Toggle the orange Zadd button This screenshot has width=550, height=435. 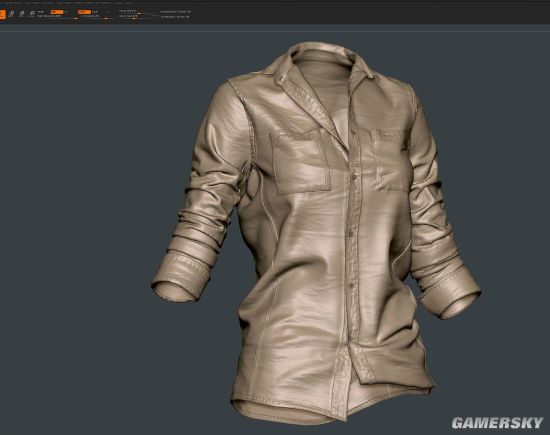click(84, 12)
